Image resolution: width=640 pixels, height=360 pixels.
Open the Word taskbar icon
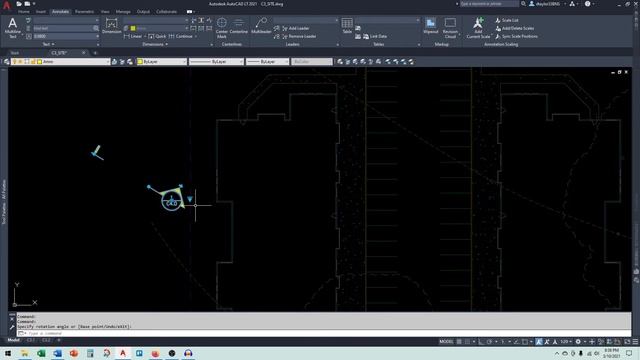pyautogui.click(x=58, y=353)
